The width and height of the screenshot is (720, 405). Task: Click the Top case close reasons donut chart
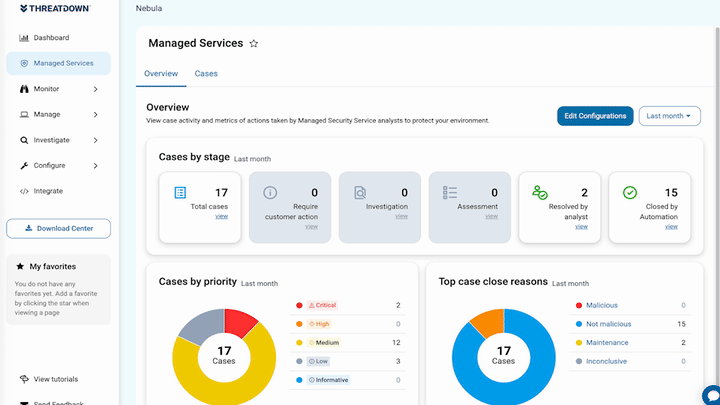pyautogui.click(x=504, y=357)
